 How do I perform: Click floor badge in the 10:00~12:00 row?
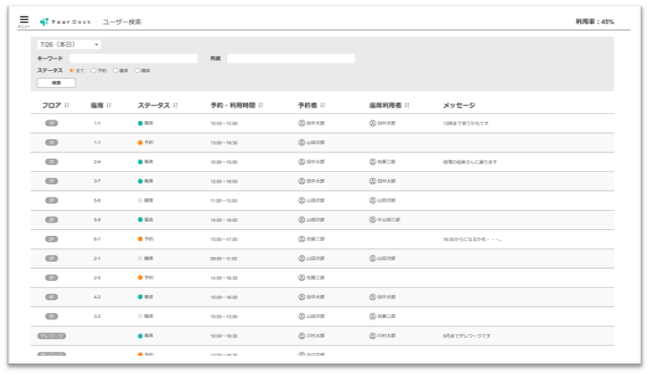(x=51, y=123)
